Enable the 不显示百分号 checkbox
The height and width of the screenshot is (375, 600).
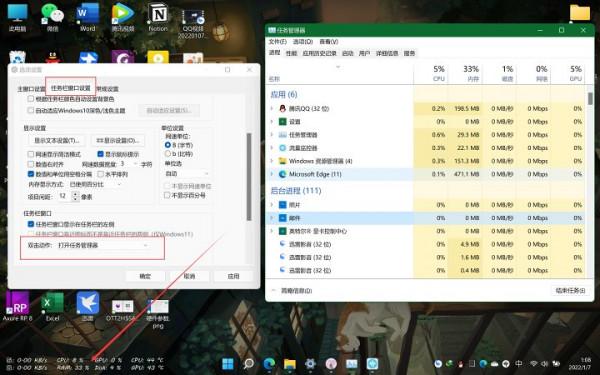(x=167, y=195)
